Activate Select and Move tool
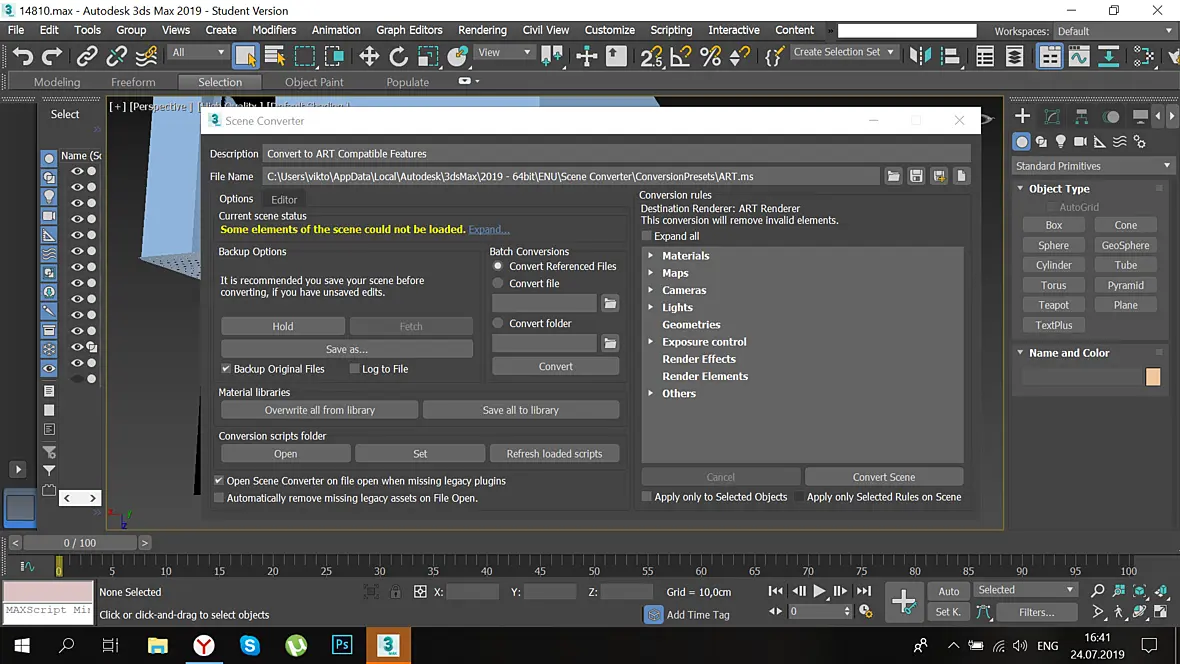Screen dimensions: 1180x664 (x=369, y=56)
